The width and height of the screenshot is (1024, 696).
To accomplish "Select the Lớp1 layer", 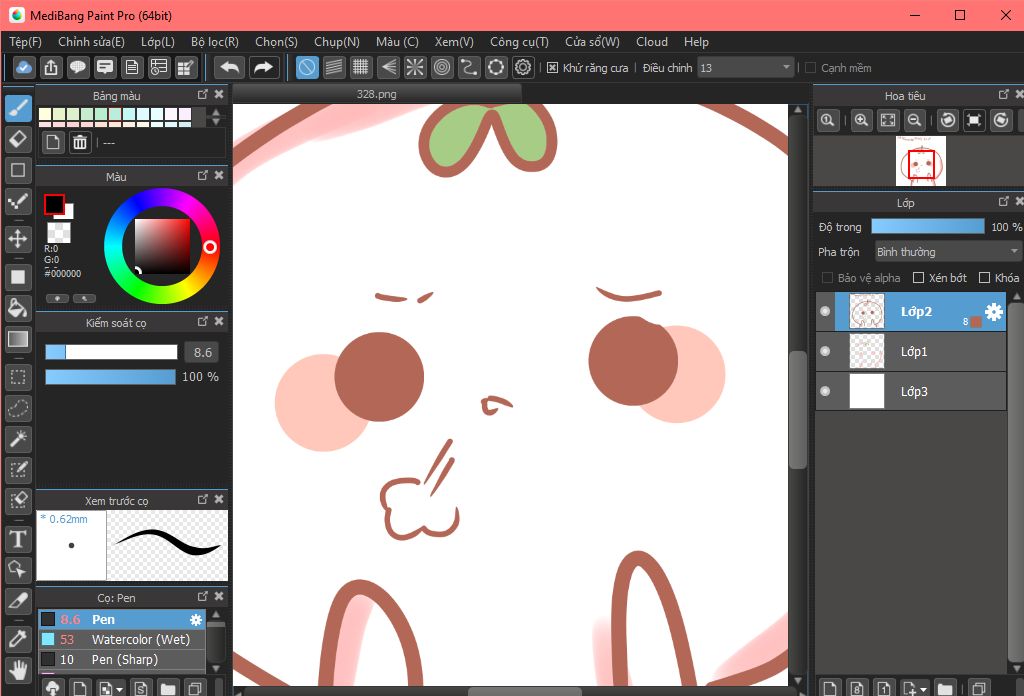I will pyautogui.click(x=911, y=352).
